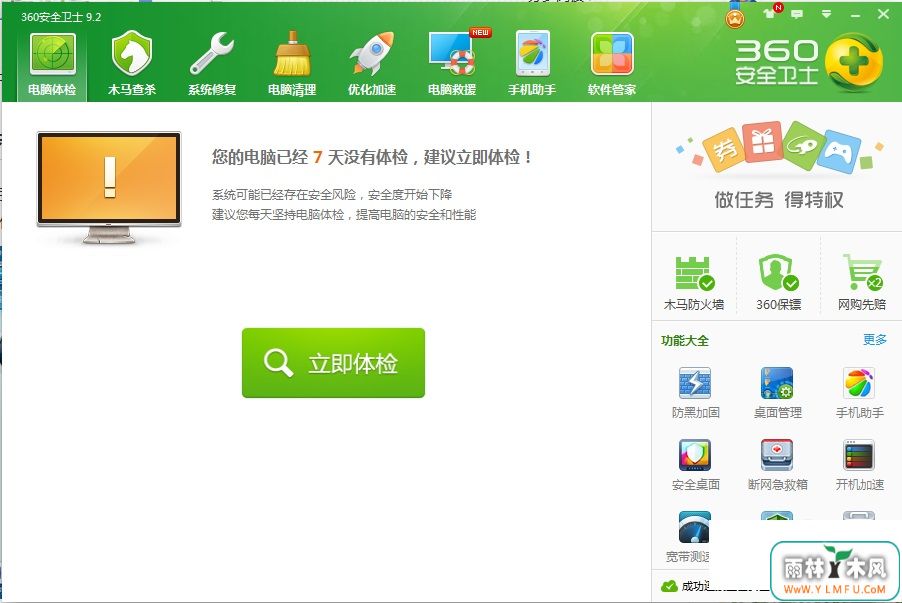Image resolution: width=902 pixels, height=603 pixels.
Task: Click 更多 to see more functions
Action: click(x=874, y=339)
